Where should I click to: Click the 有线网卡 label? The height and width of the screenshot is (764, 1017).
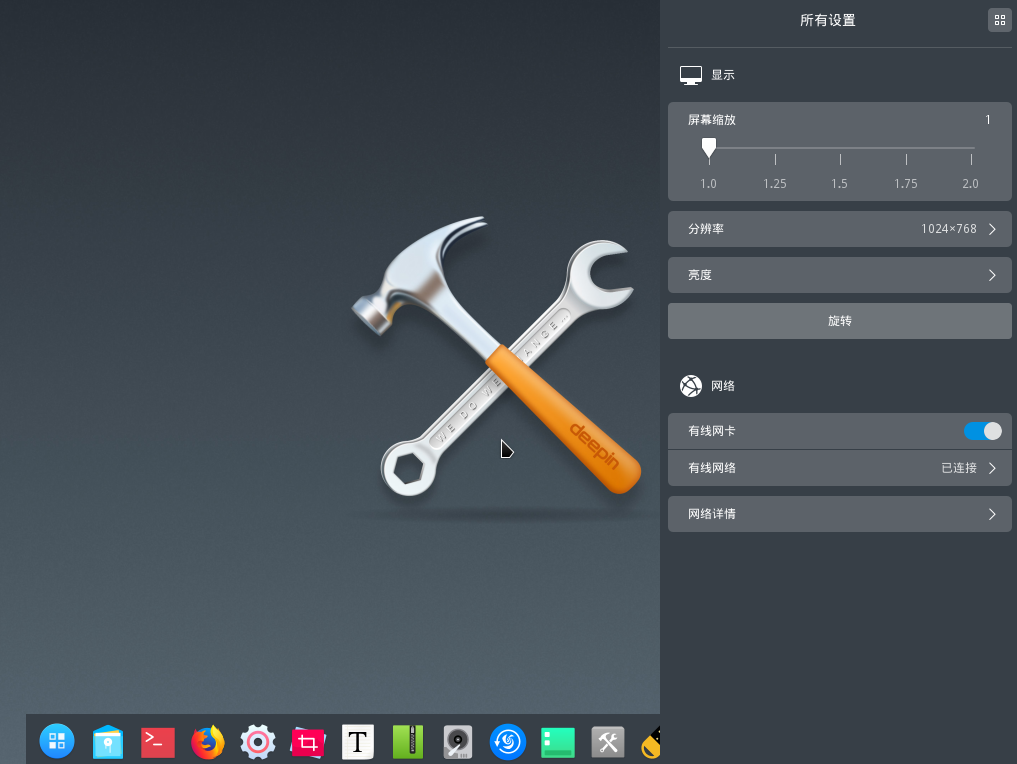tap(712, 431)
